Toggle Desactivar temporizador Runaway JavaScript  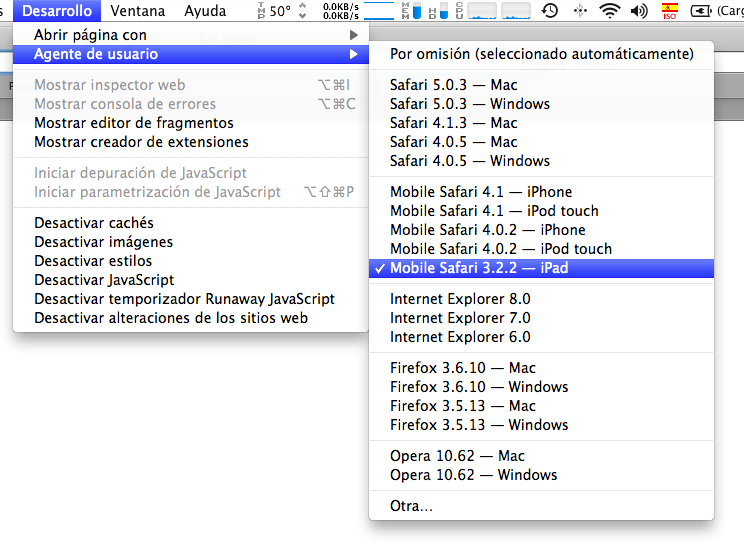point(191,299)
